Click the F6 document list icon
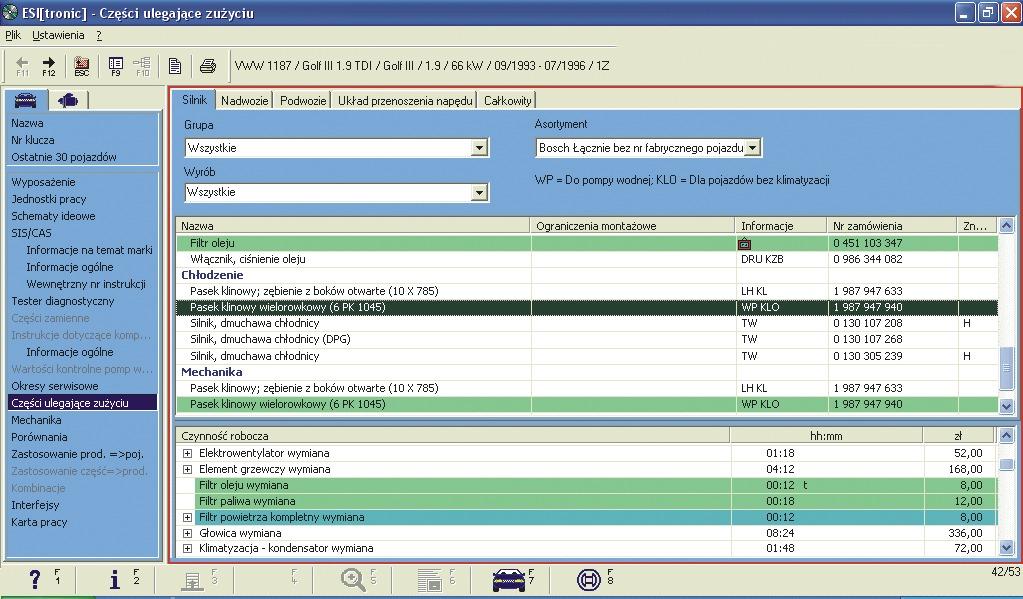Viewport: 1023px width, 599px height. (x=429, y=580)
